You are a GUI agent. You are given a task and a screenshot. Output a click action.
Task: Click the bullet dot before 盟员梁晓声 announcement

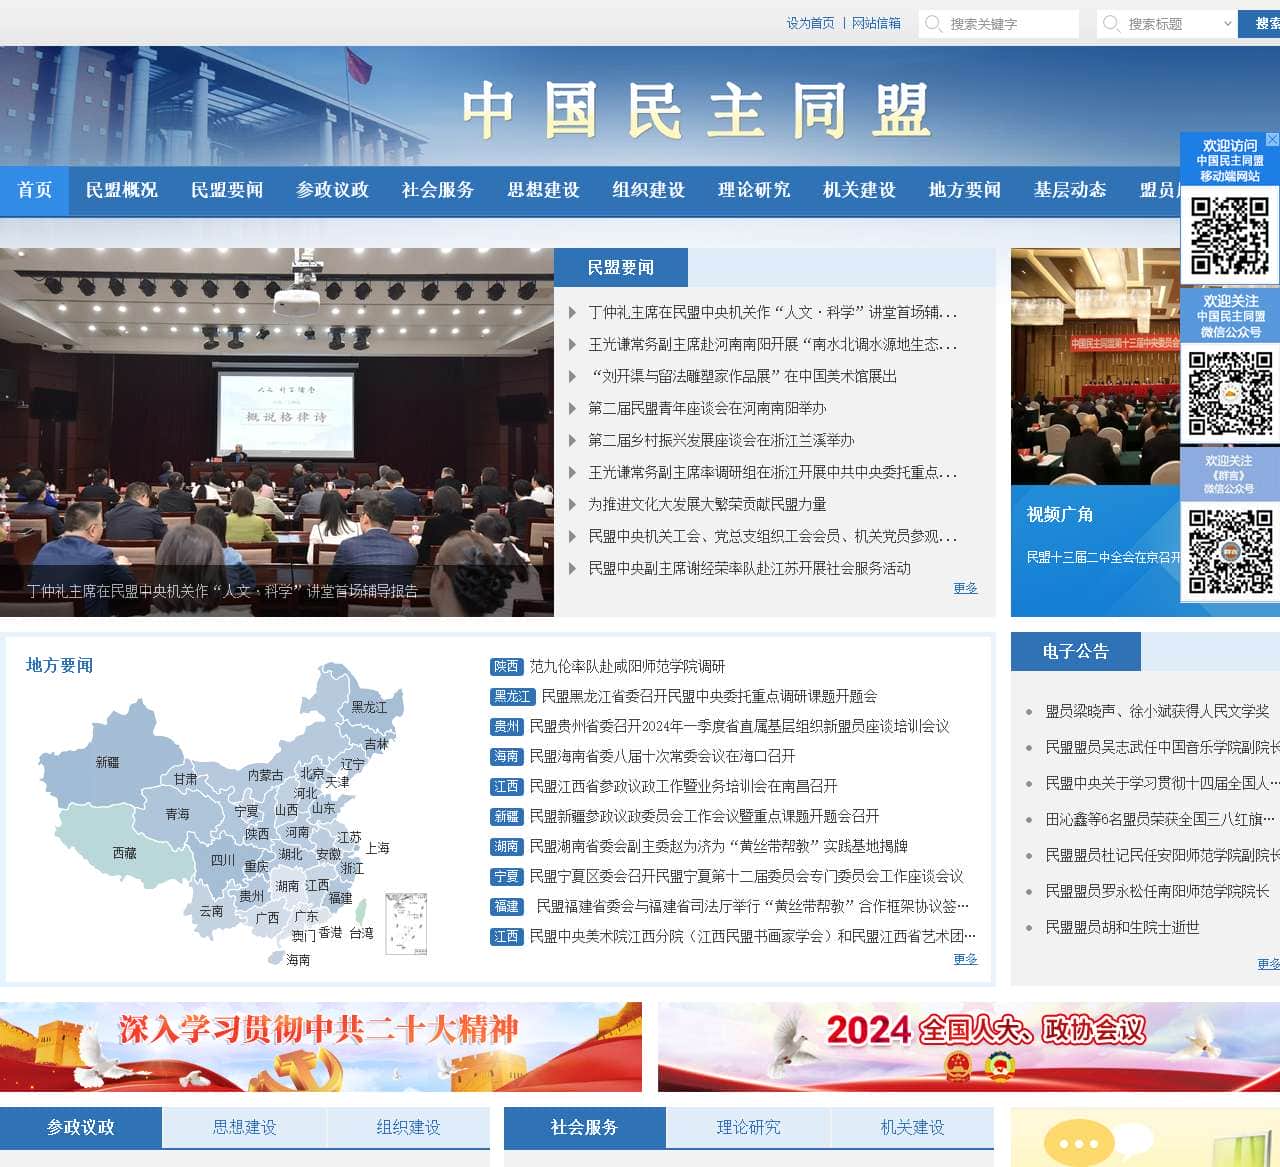tap(1030, 711)
